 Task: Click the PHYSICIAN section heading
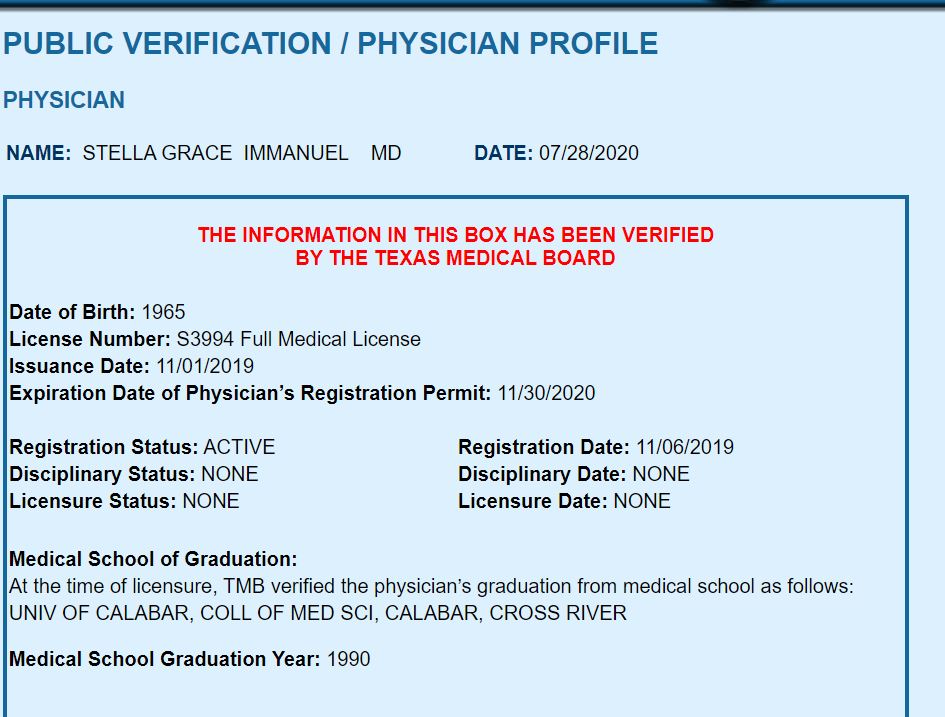pos(64,100)
